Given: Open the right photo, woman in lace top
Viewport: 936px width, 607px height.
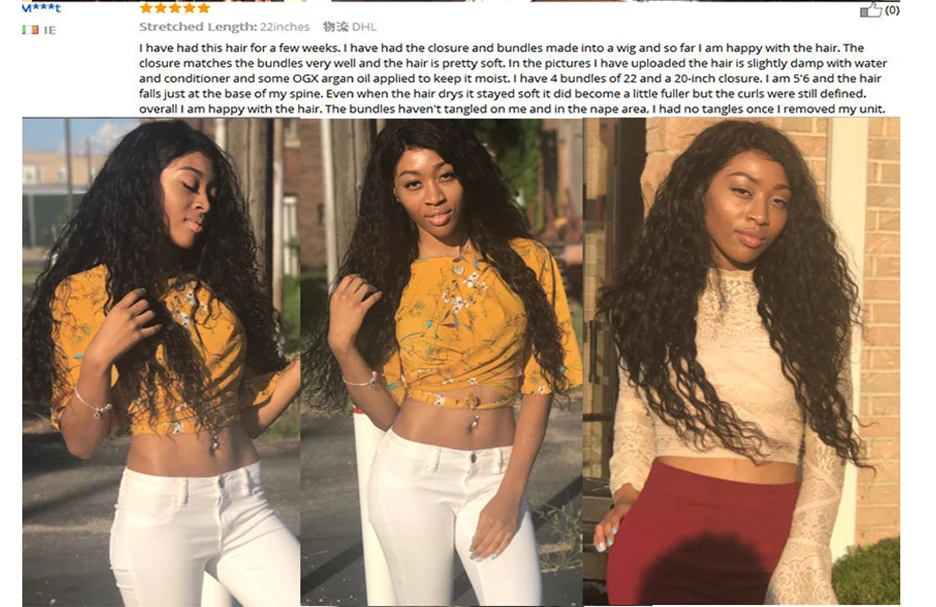Looking at the screenshot, I should click(741, 362).
